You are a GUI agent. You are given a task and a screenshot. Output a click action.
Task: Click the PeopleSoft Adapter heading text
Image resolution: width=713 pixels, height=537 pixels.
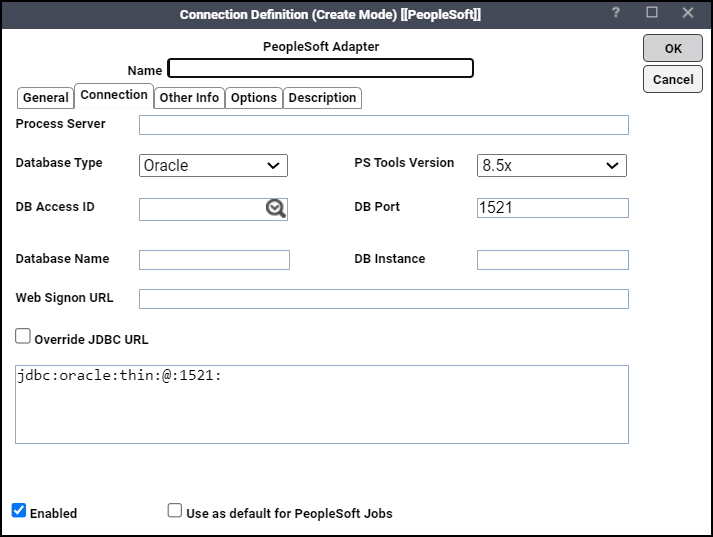321,47
